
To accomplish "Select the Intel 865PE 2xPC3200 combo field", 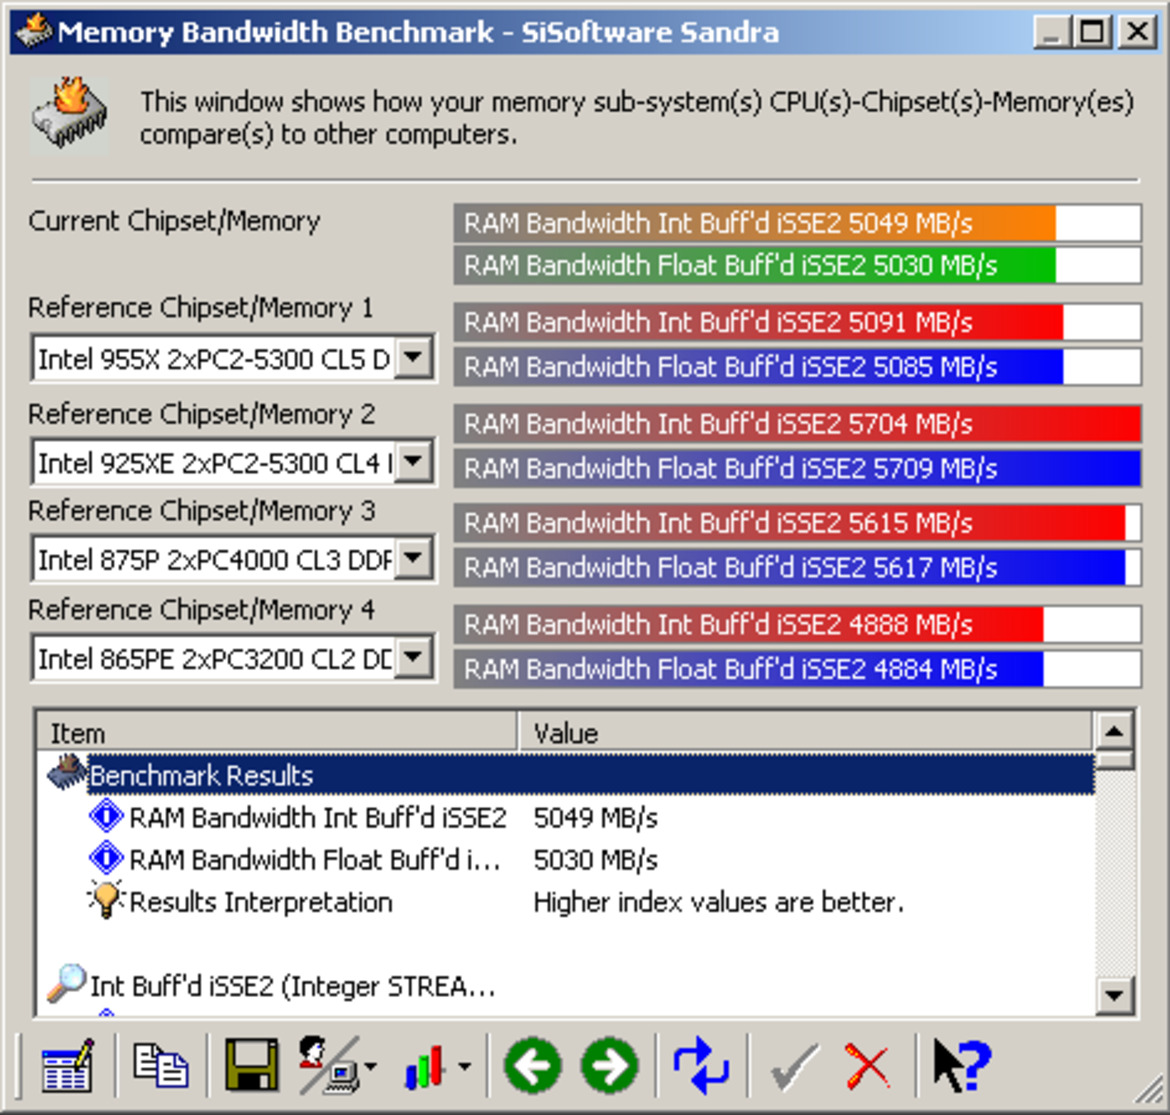I will pos(233,658).
